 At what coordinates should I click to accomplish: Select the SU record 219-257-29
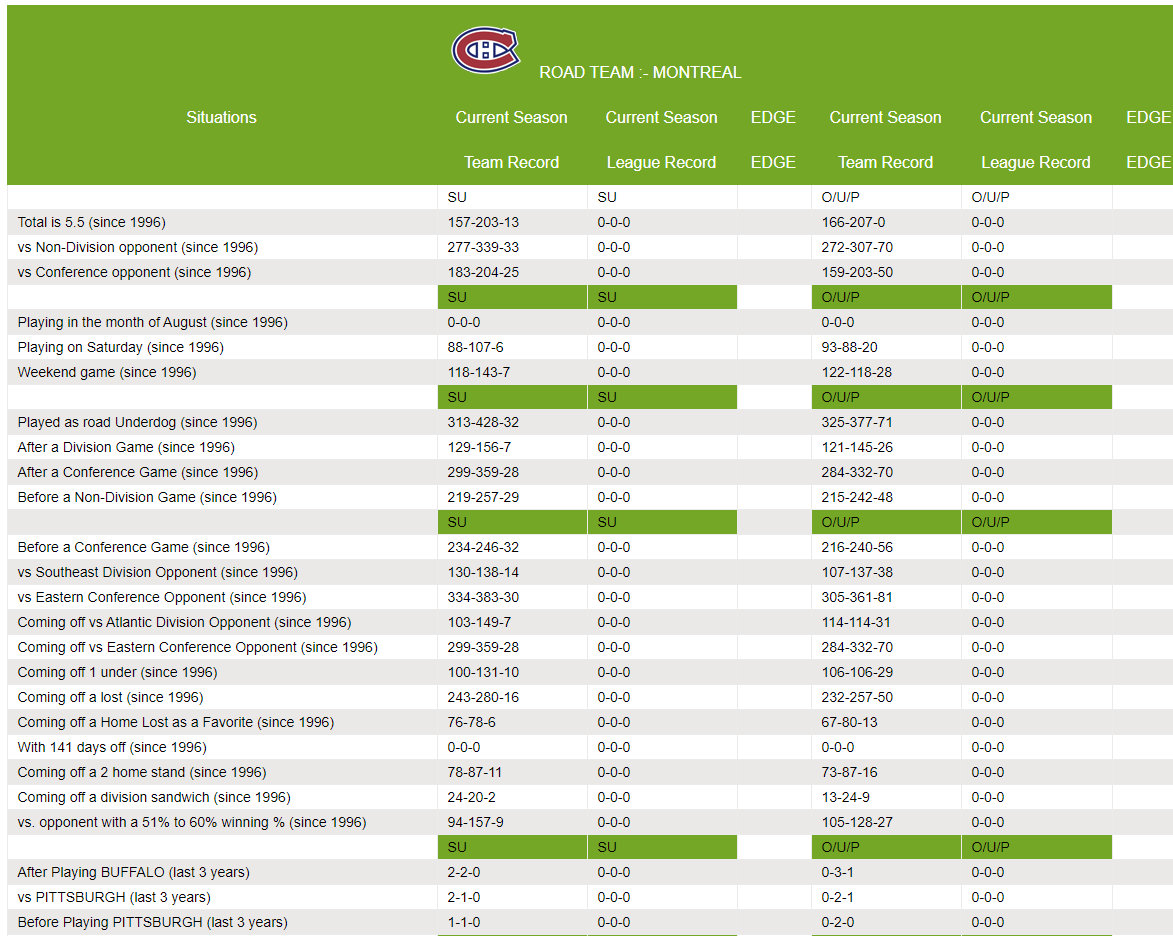click(x=483, y=497)
